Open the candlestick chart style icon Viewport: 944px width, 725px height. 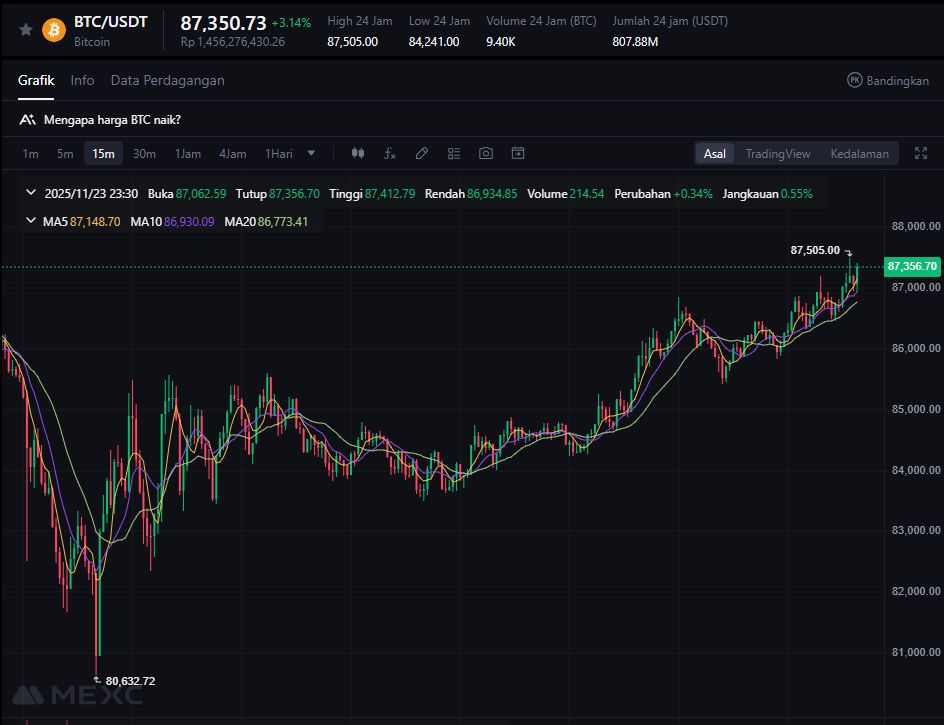358,153
